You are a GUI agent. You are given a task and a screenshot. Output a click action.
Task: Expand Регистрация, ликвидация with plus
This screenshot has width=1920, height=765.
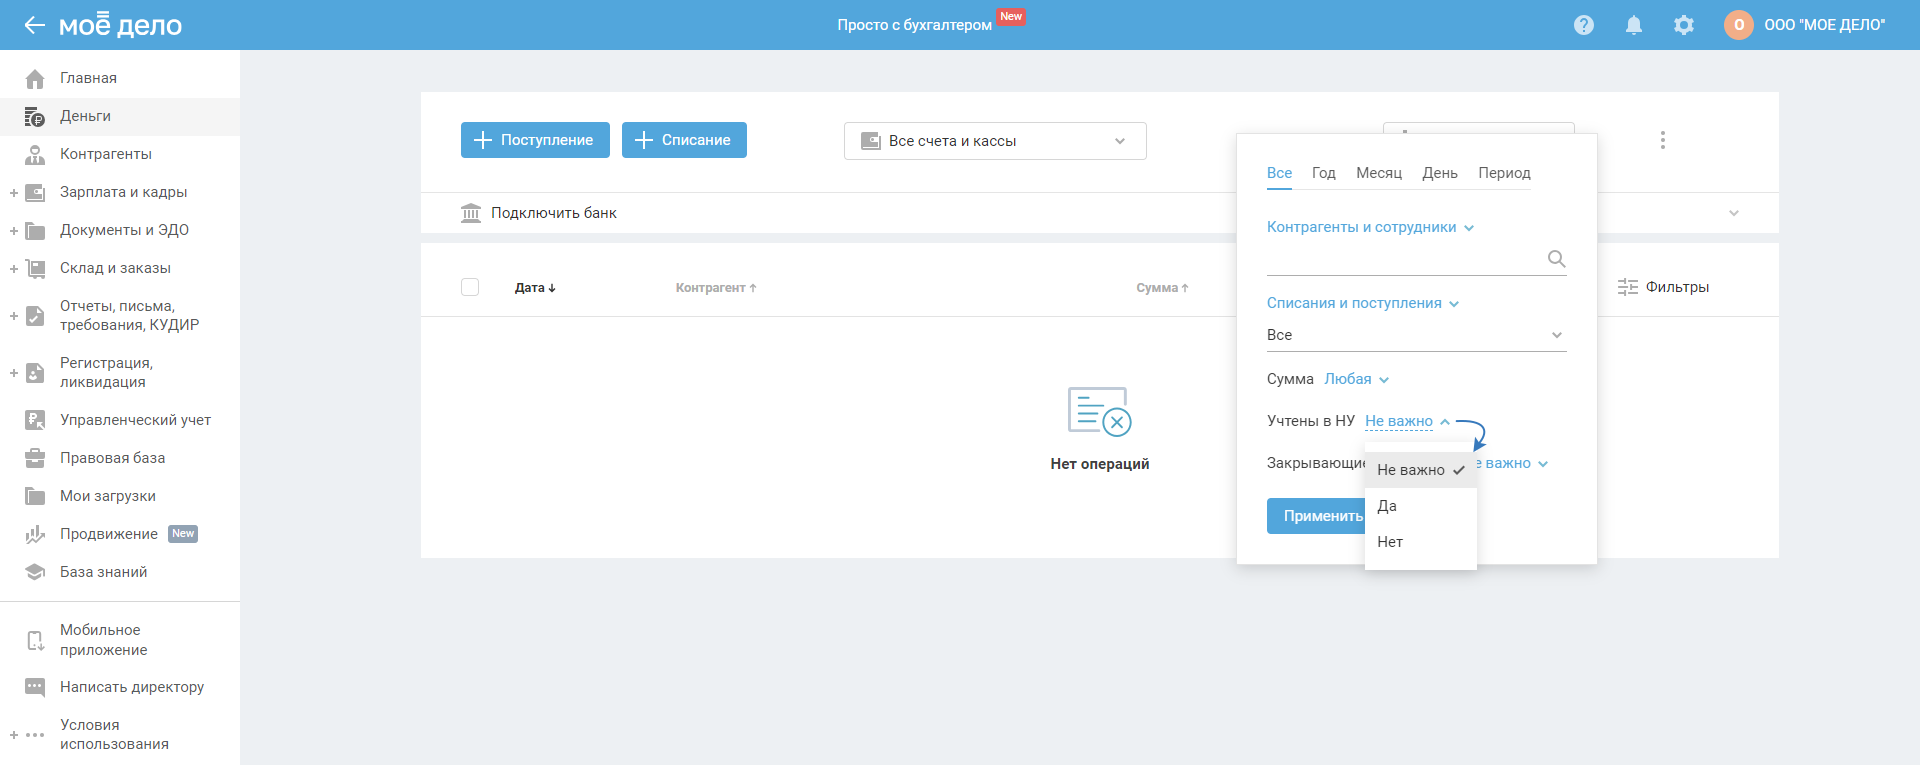click(14, 373)
